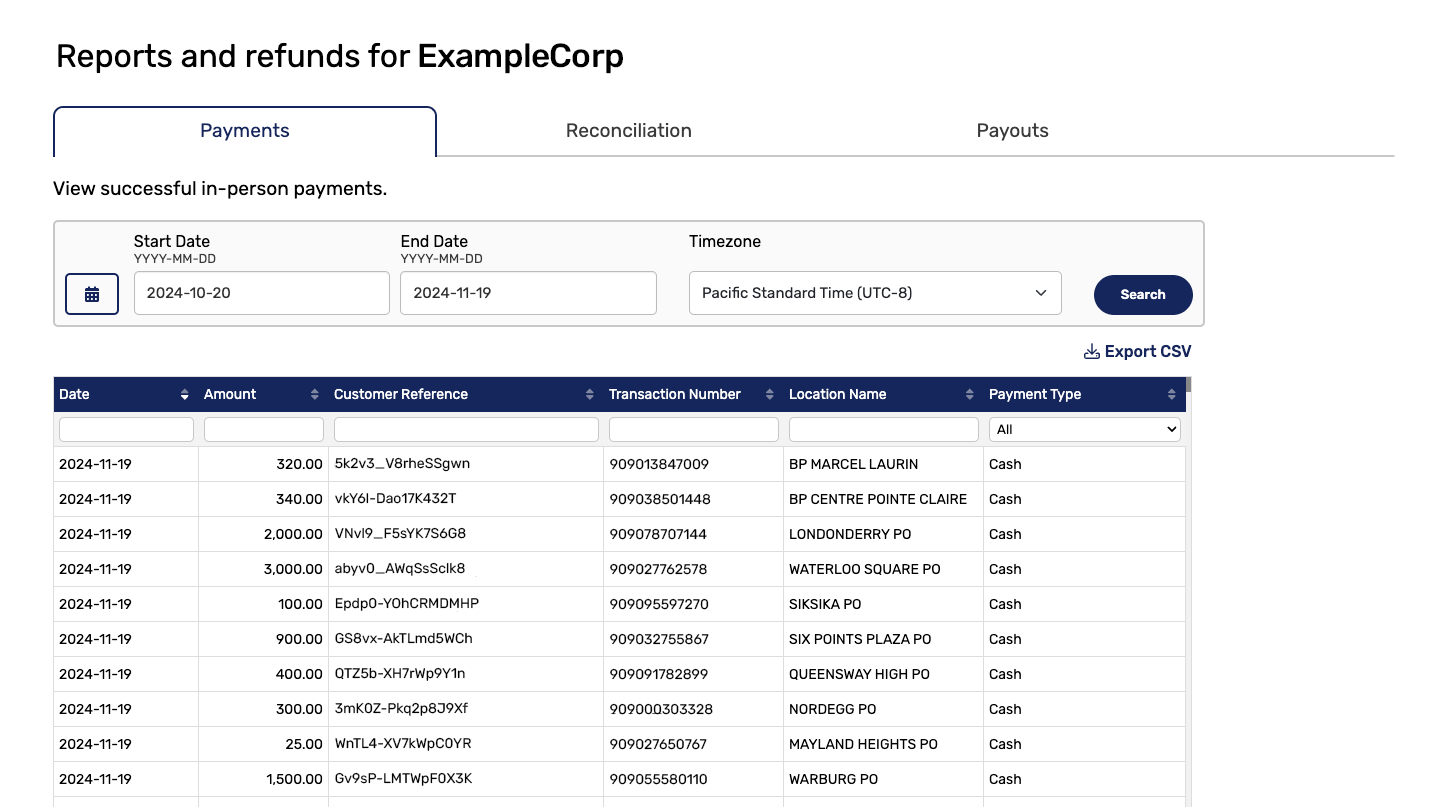This screenshot has width=1446, height=807.
Task: Open the Payouts tab
Action: point(1012,130)
